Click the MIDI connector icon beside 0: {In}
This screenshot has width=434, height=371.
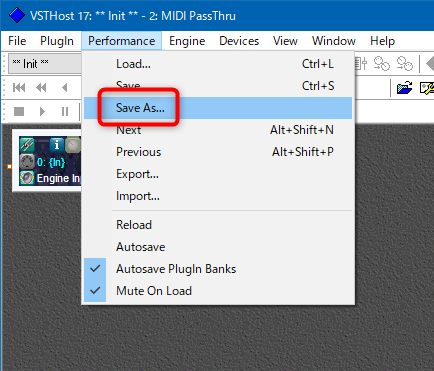[x=27, y=162]
